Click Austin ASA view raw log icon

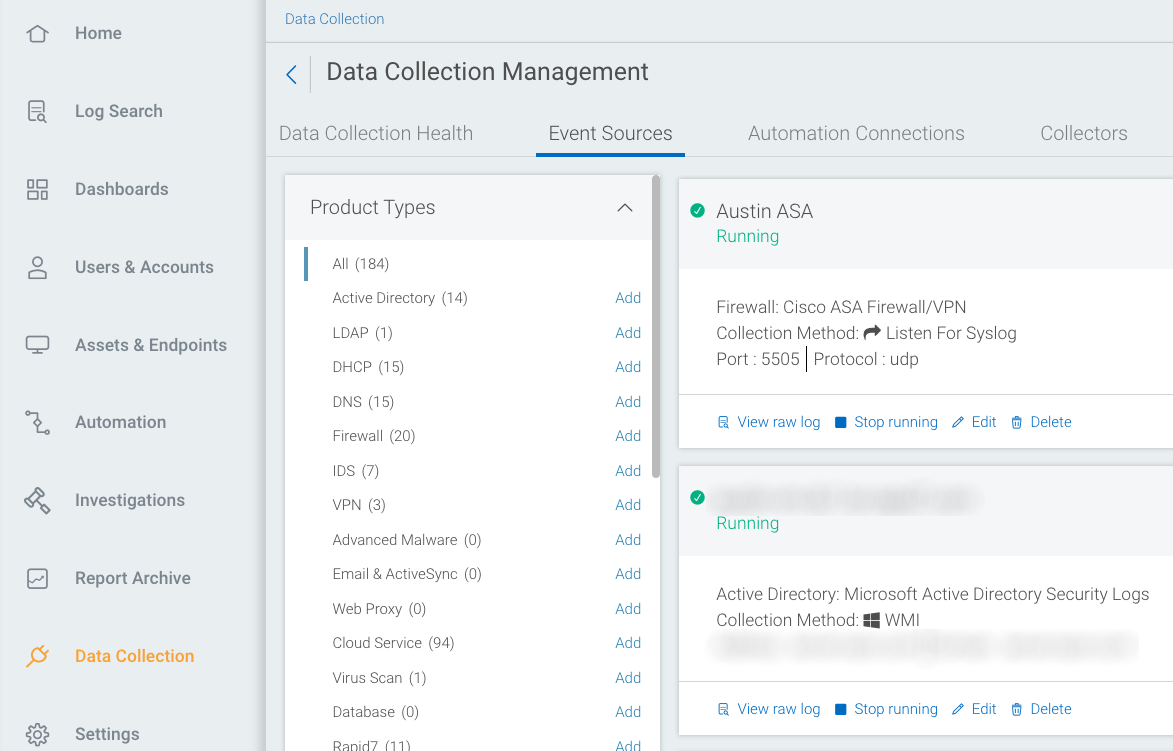coord(723,423)
